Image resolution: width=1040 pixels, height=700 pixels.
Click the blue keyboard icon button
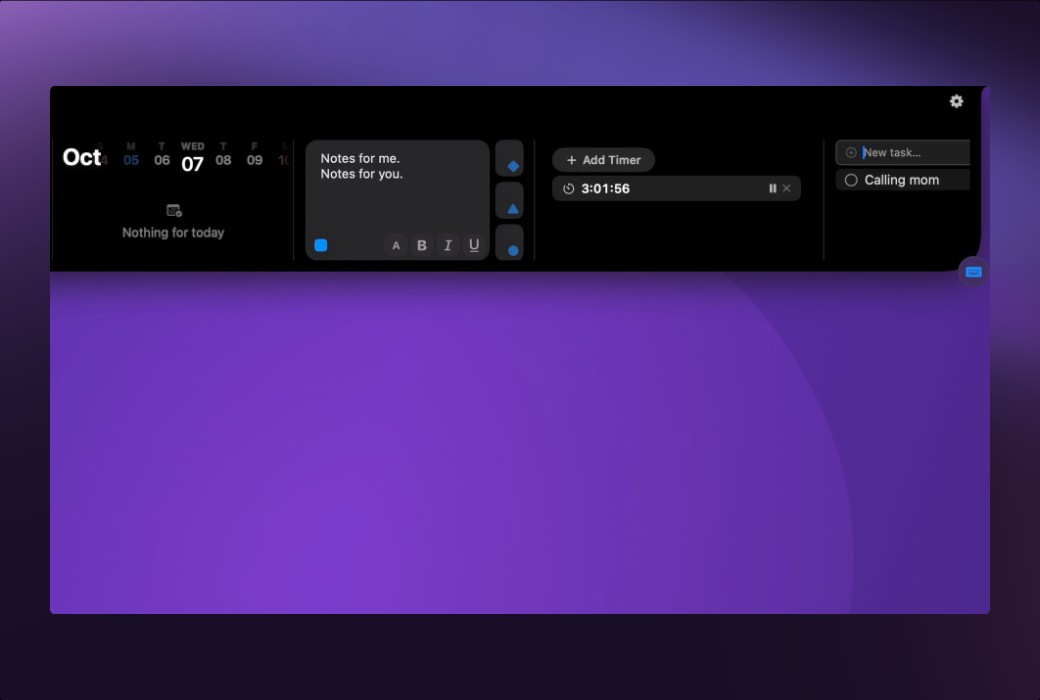(x=973, y=272)
